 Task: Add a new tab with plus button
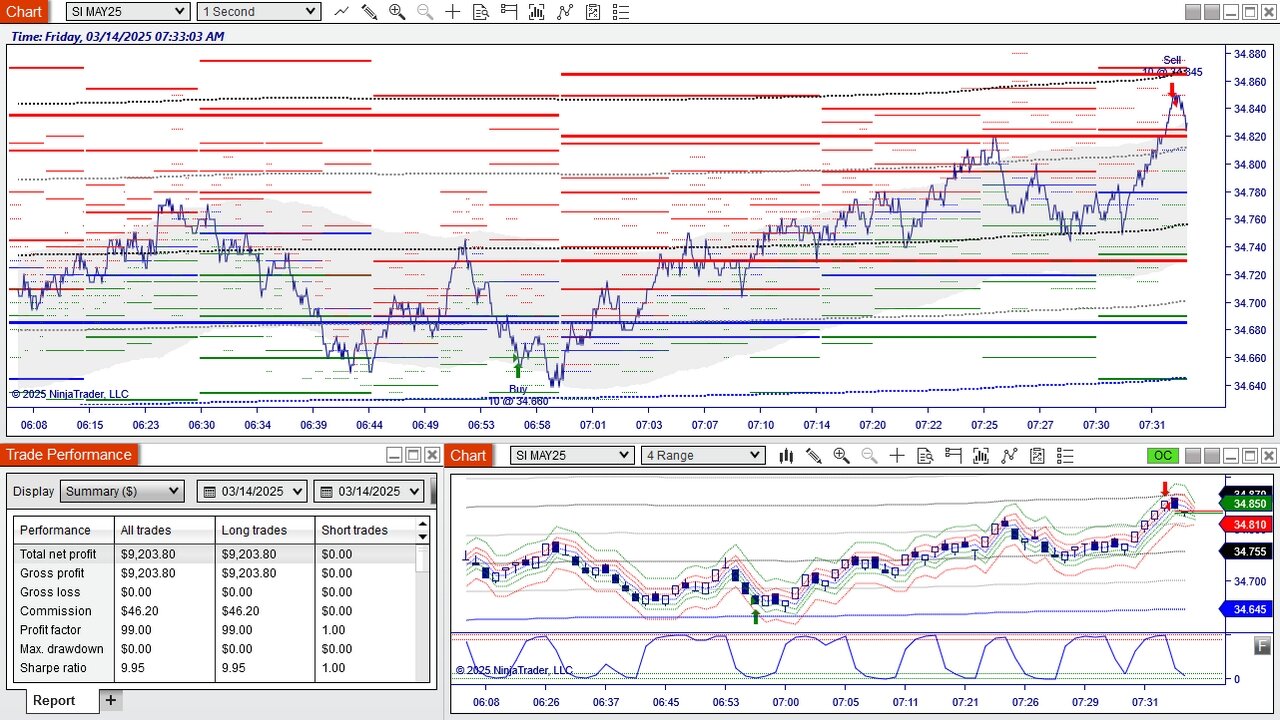coord(111,700)
